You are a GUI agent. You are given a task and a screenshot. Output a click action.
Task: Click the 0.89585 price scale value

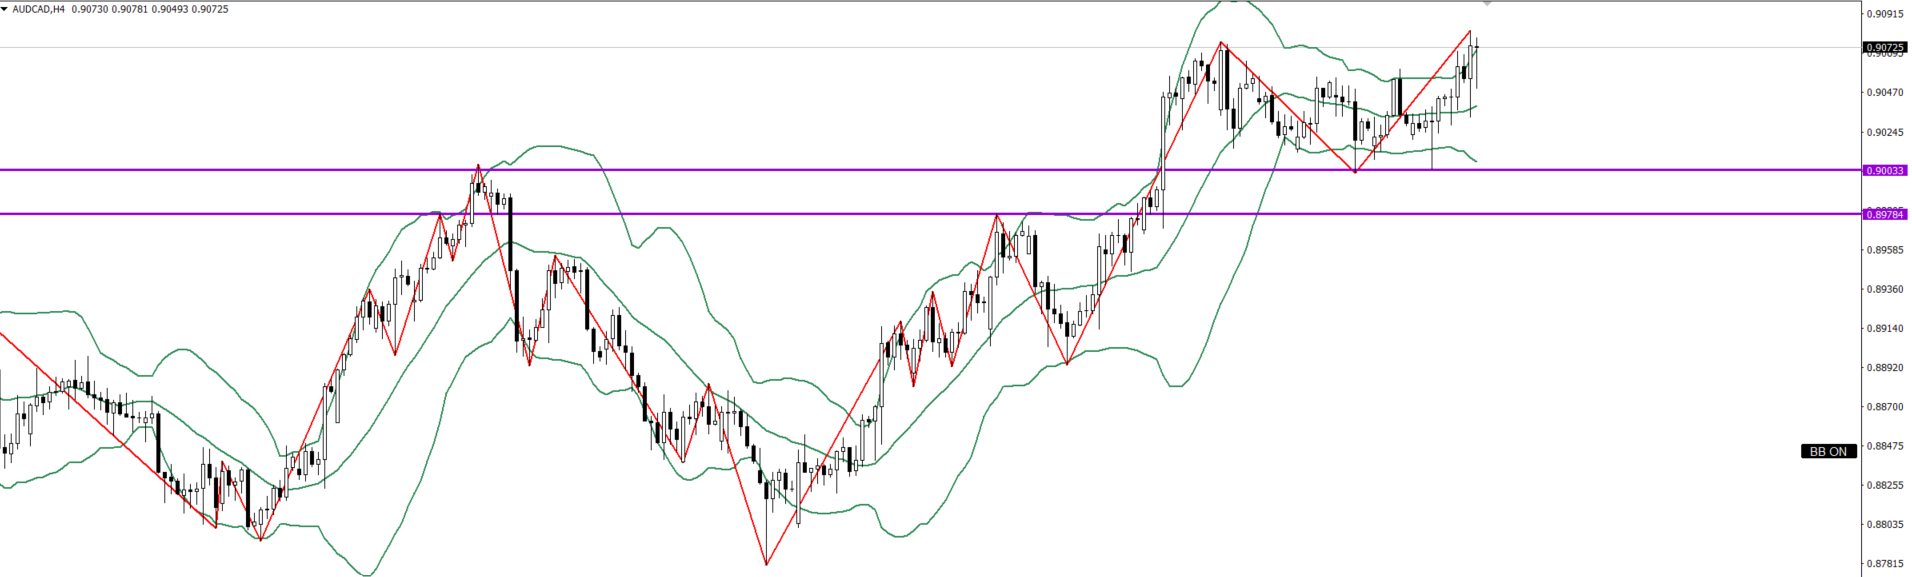(1884, 249)
